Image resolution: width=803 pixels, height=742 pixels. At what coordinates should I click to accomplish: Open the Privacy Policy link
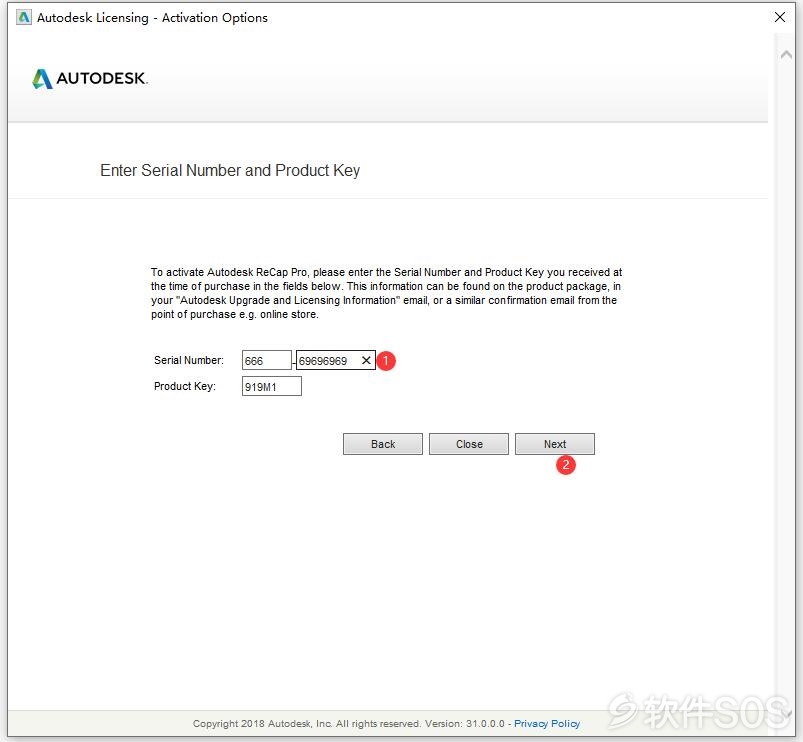(x=546, y=724)
